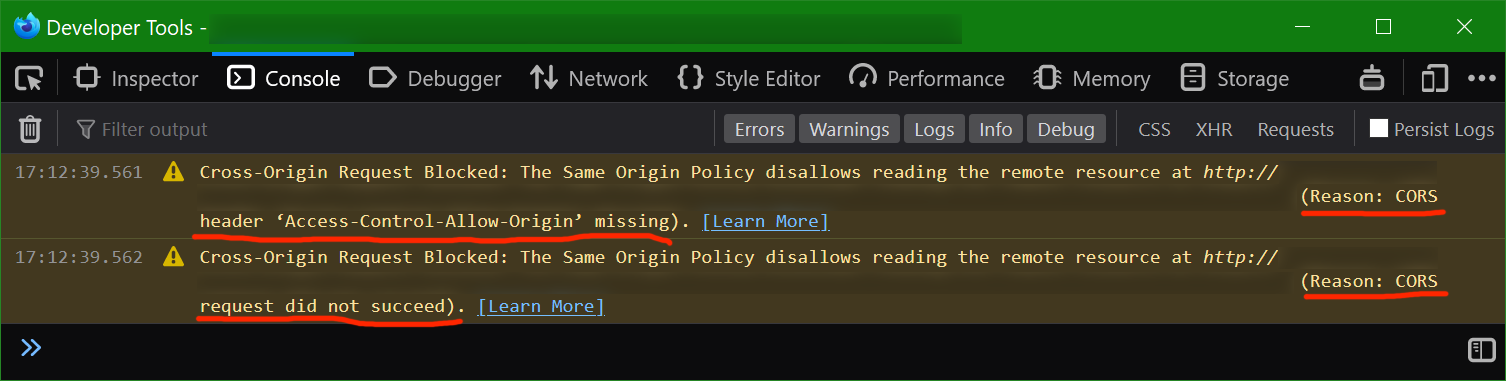The height and width of the screenshot is (381, 1506).
Task: Toggle the Requests filter
Action: coord(1296,129)
